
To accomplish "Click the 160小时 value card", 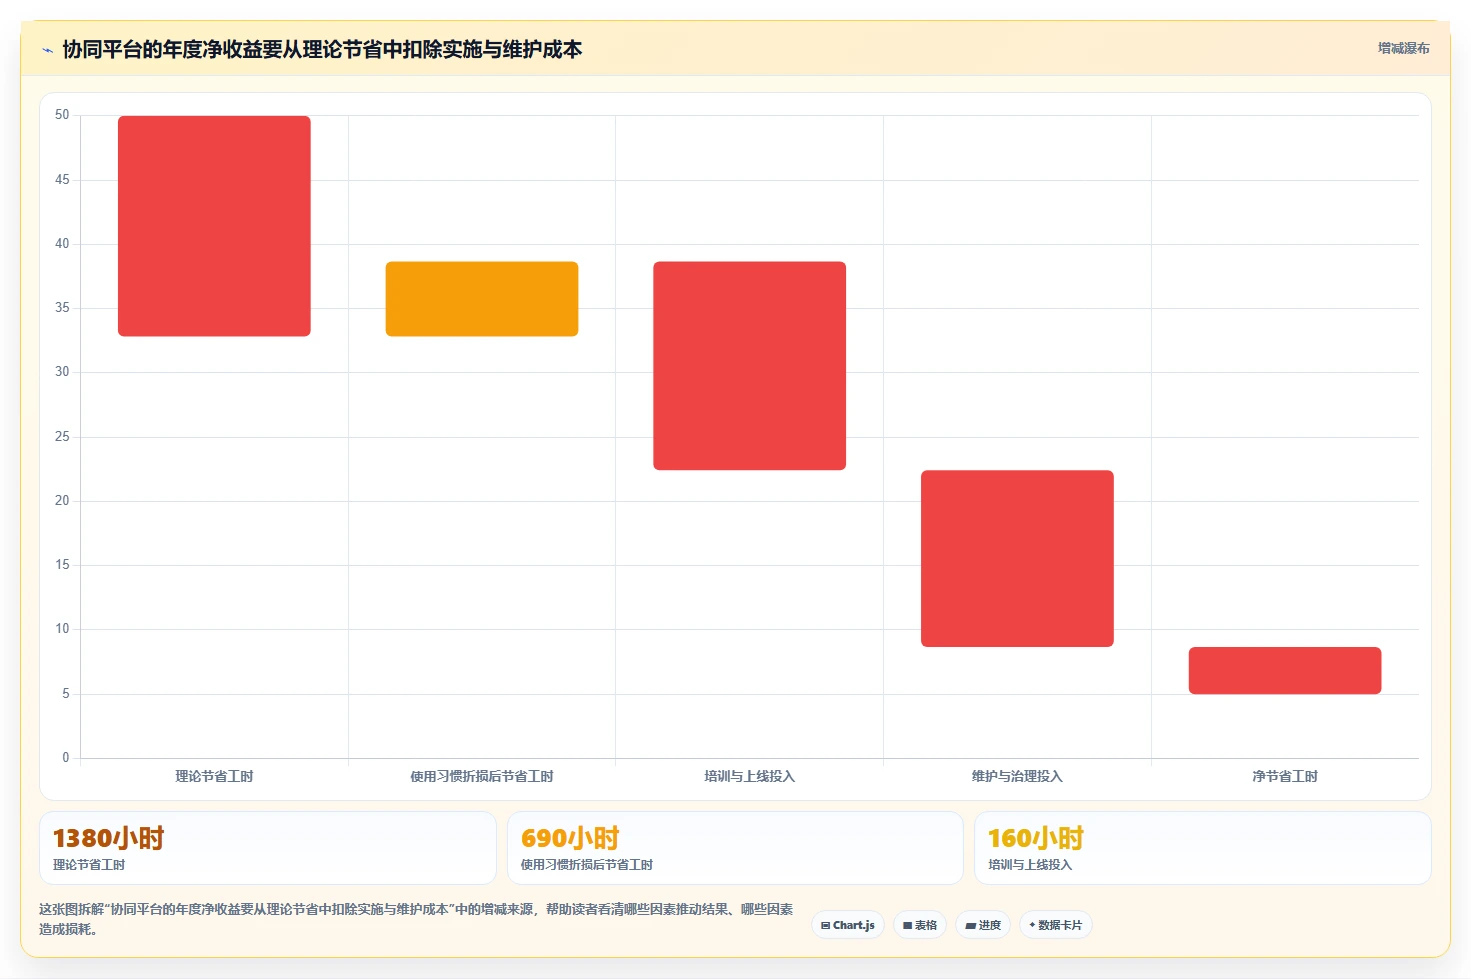I will 1203,848.
